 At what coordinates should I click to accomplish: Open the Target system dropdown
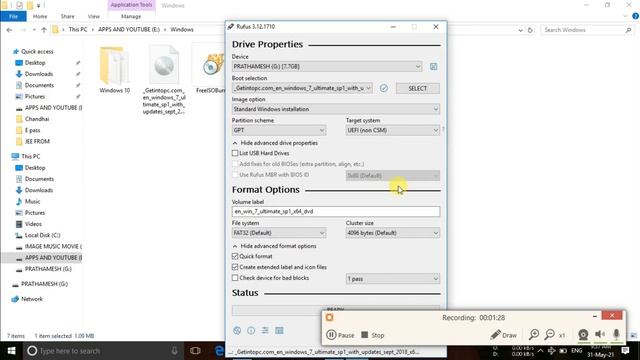click(x=393, y=130)
